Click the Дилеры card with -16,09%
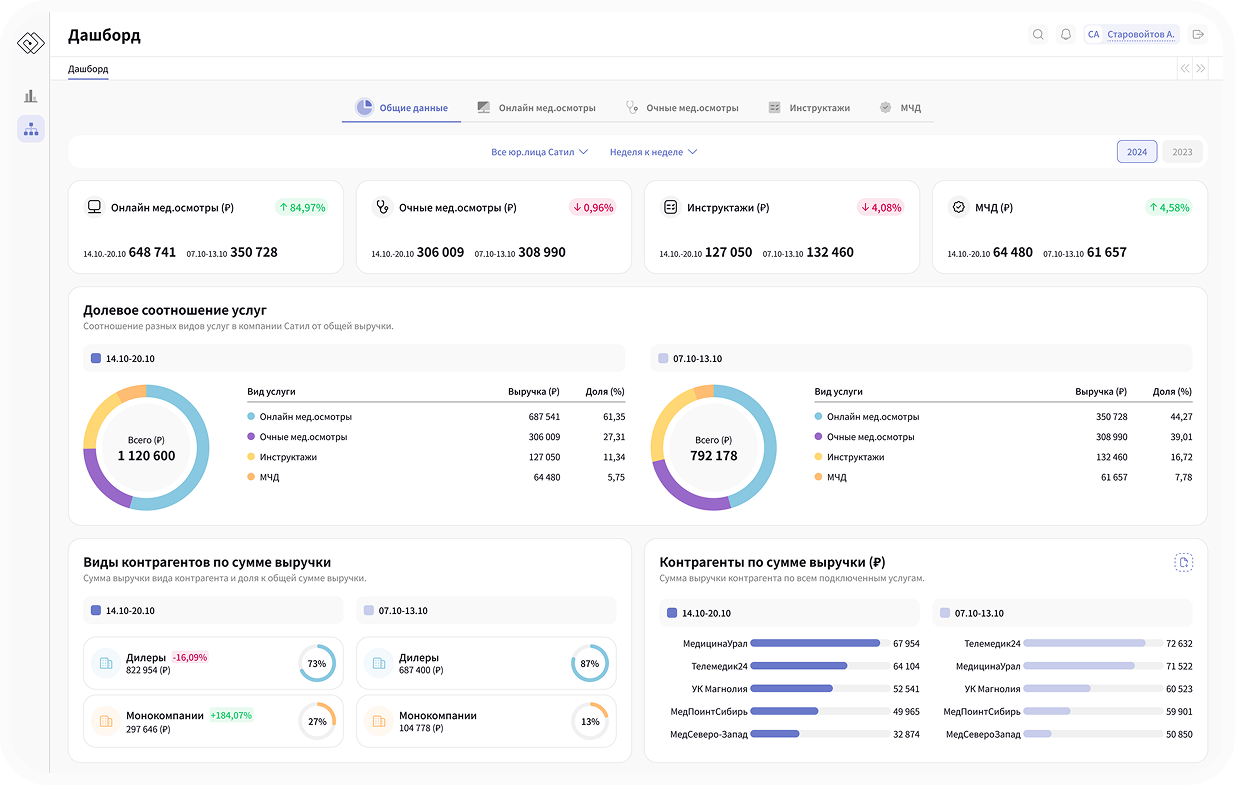 point(213,664)
